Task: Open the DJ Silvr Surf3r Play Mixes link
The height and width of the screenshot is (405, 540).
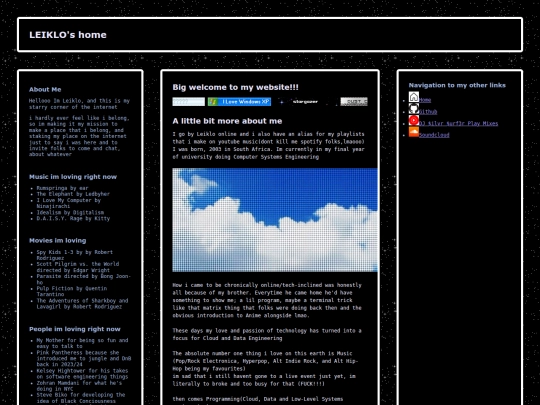Action: pos(458,123)
